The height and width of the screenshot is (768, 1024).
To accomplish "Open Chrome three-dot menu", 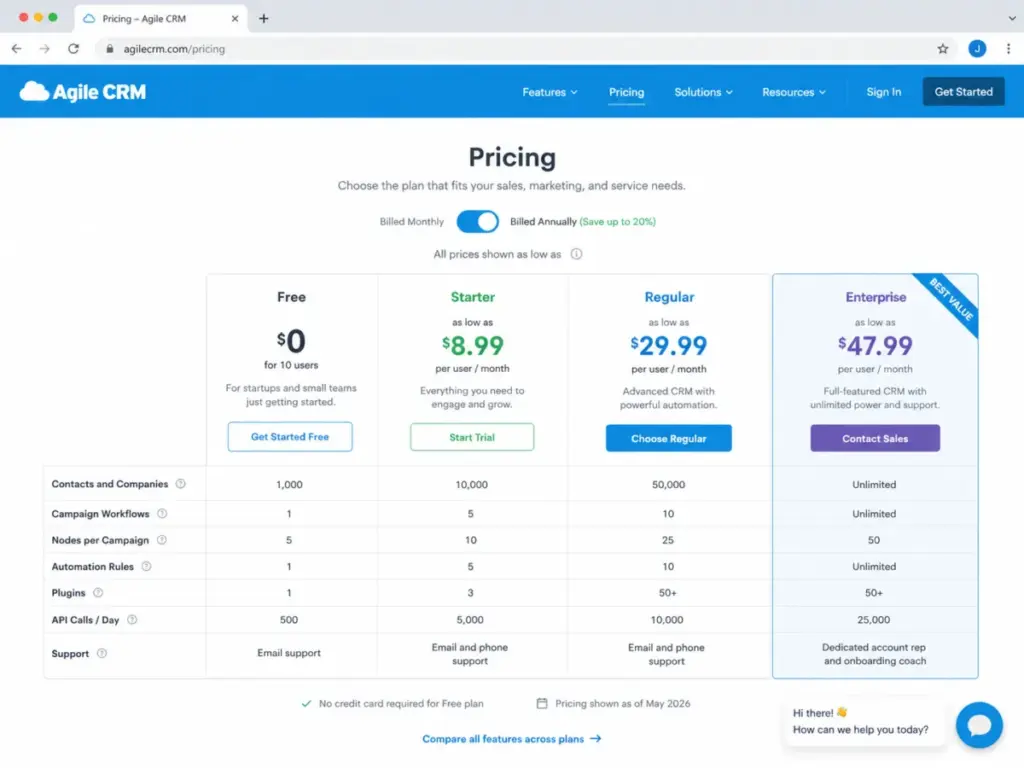I will click(1008, 49).
